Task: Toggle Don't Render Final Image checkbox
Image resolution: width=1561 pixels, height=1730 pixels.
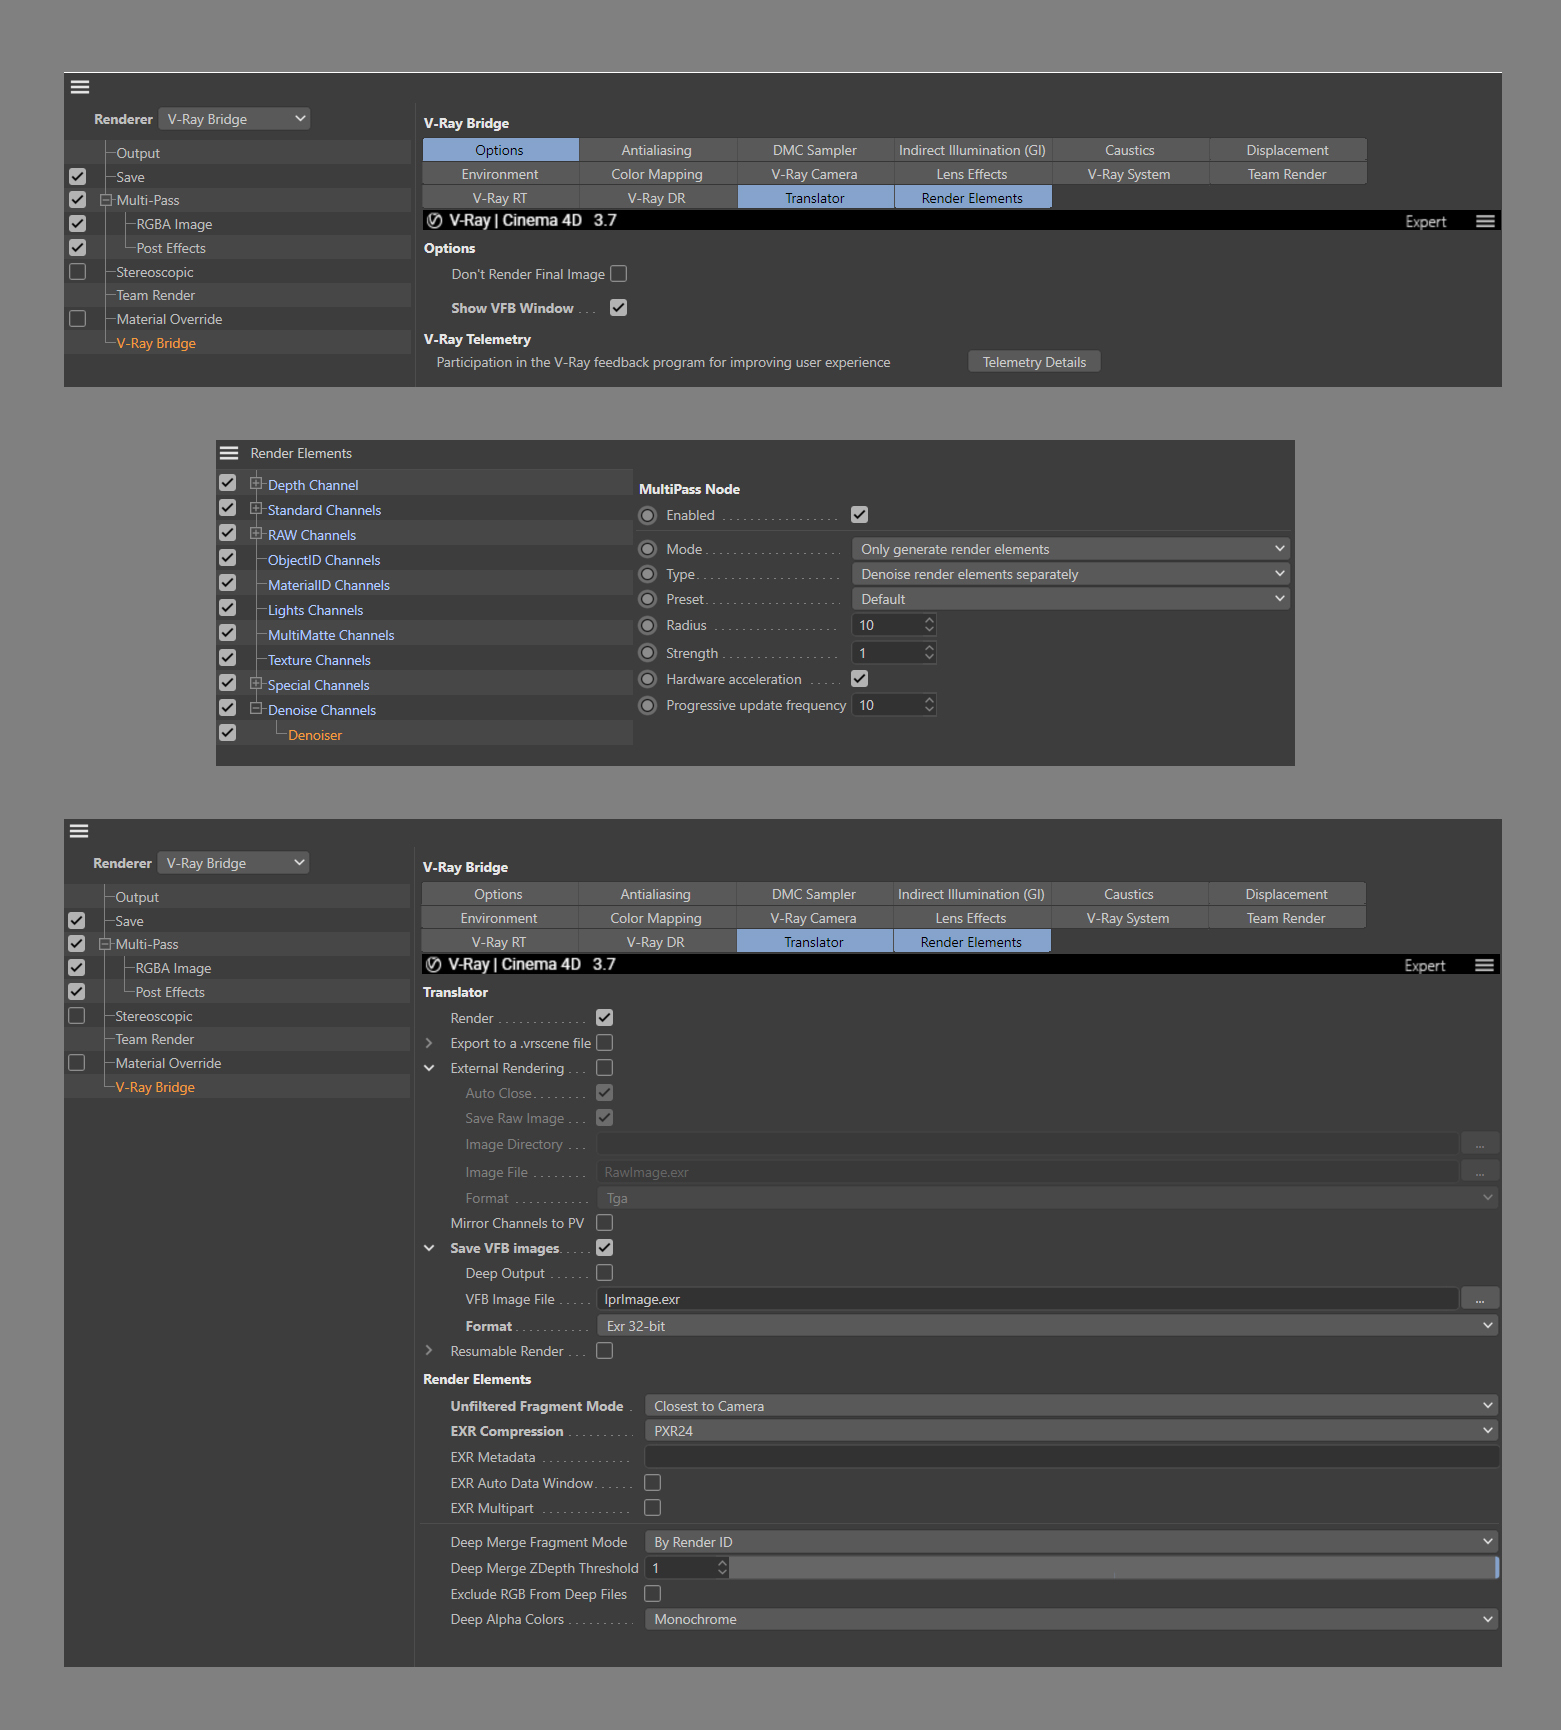Action: coord(619,273)
